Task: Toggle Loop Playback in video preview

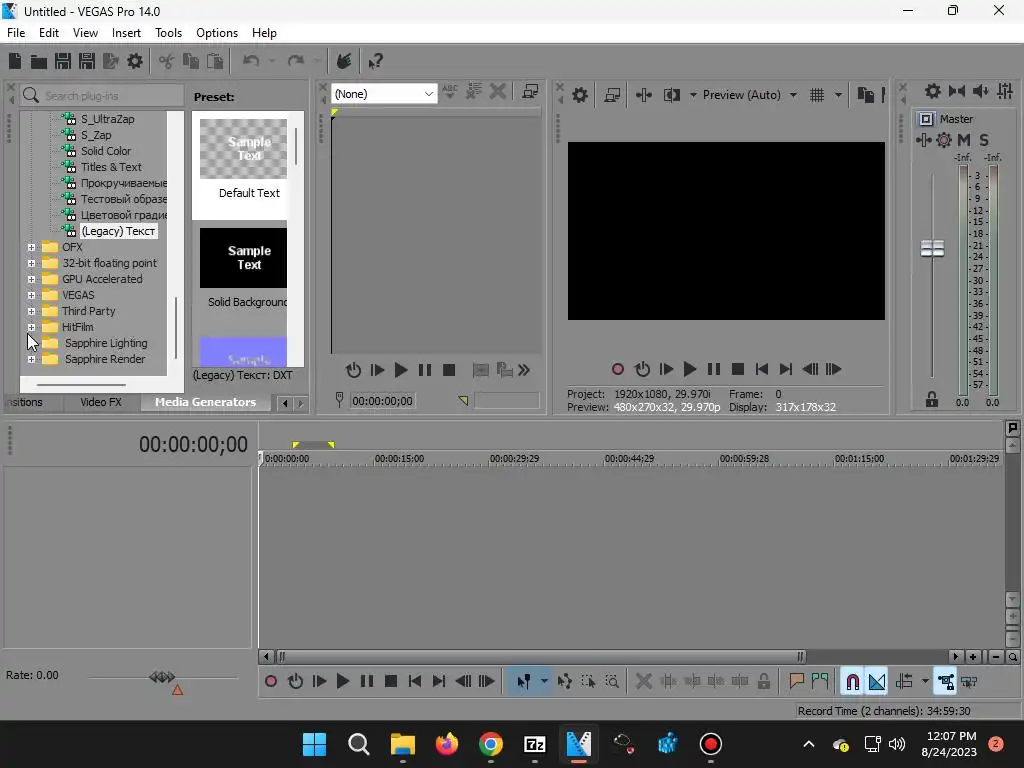Action: coord(642,370)
